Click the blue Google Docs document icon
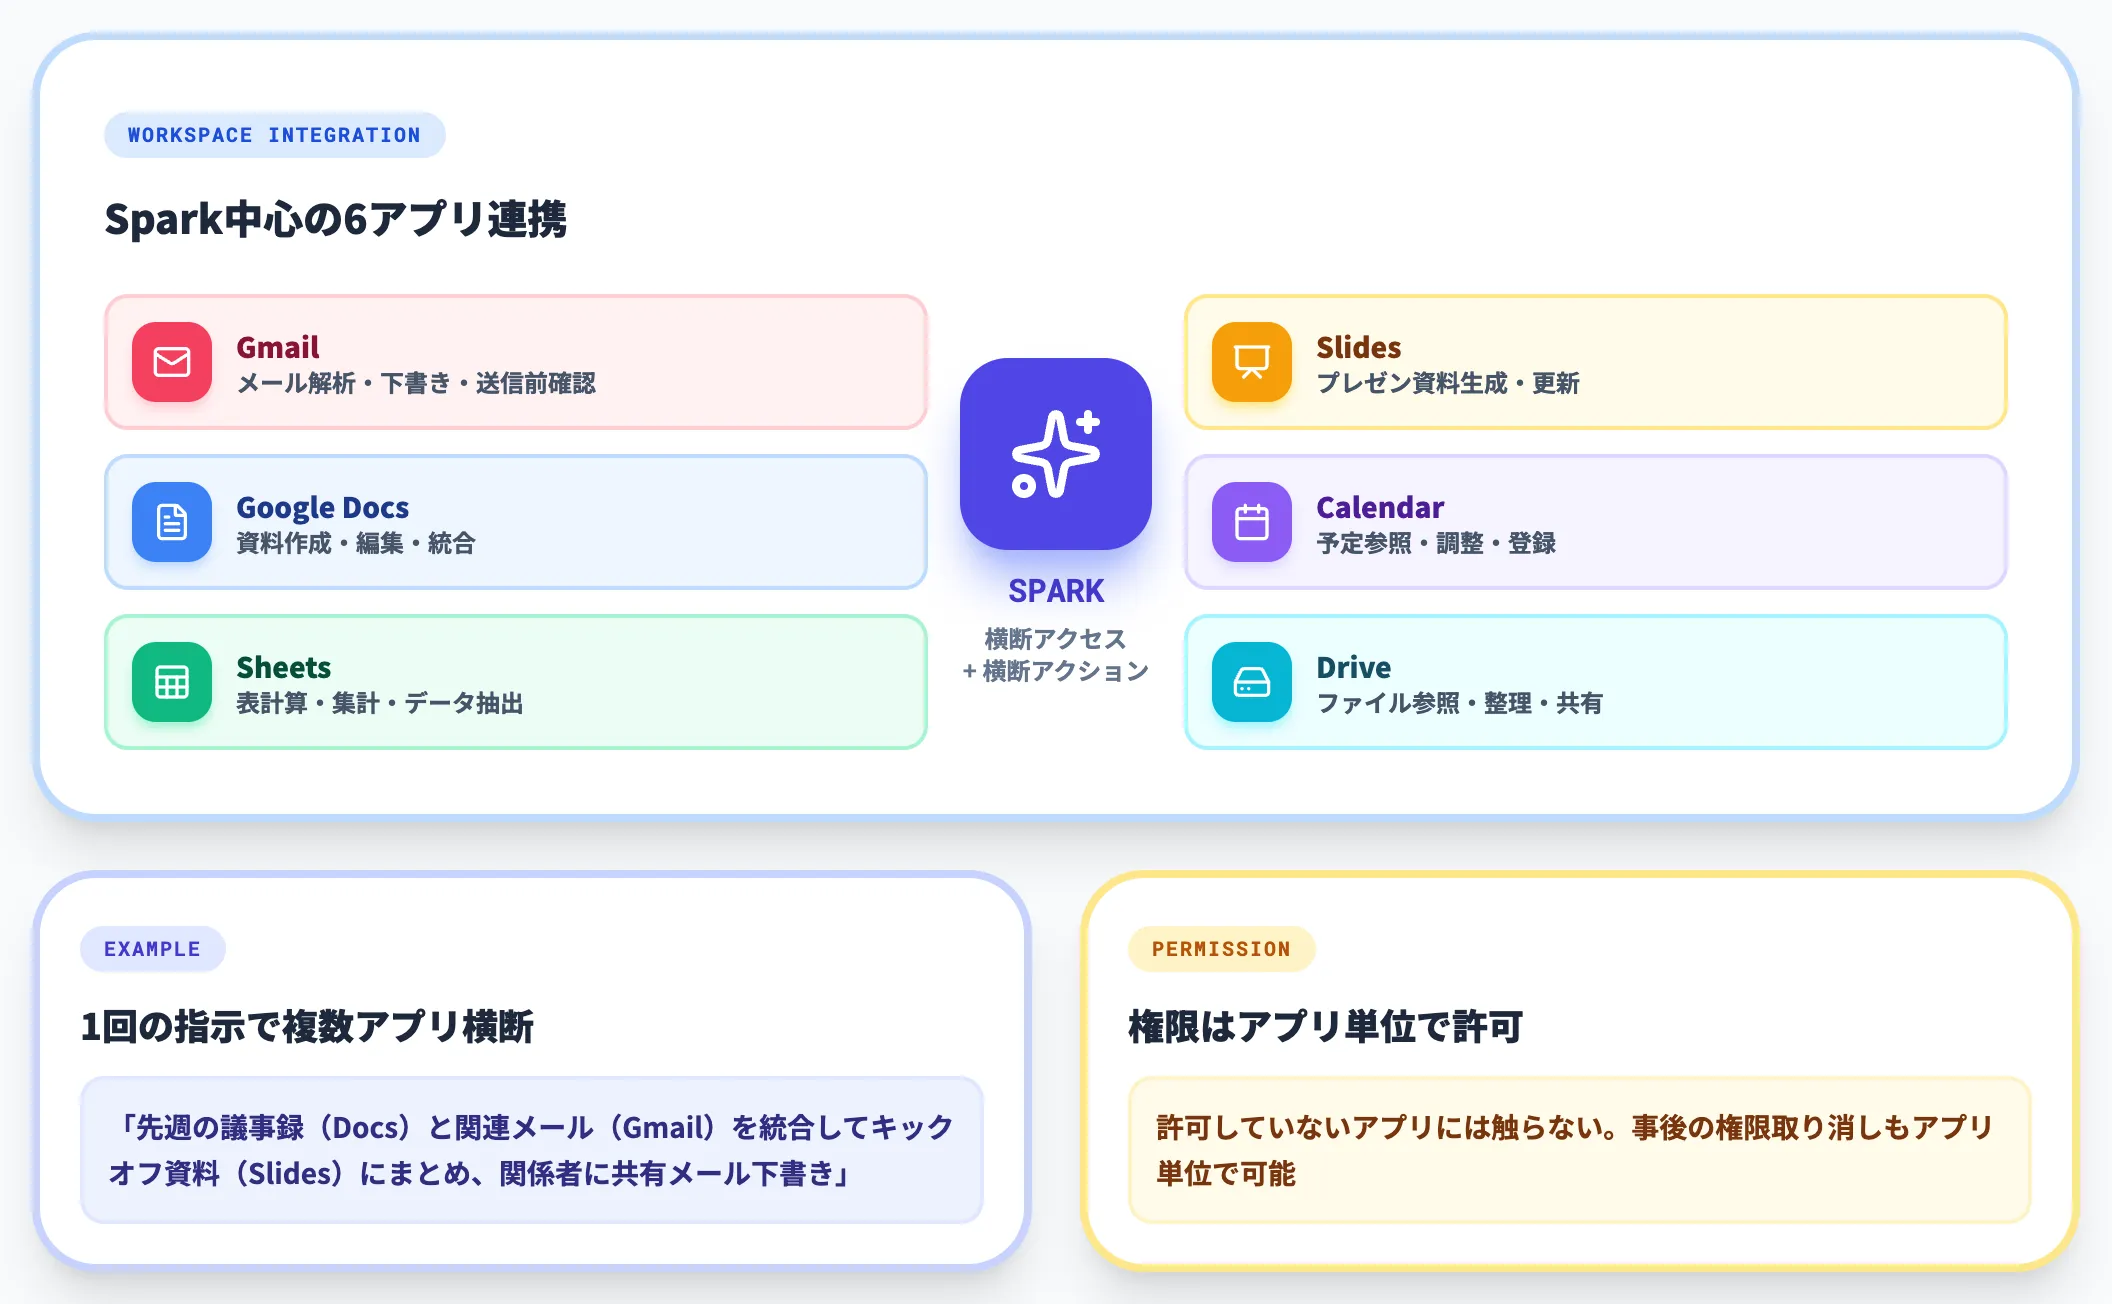 pos(172,522)
